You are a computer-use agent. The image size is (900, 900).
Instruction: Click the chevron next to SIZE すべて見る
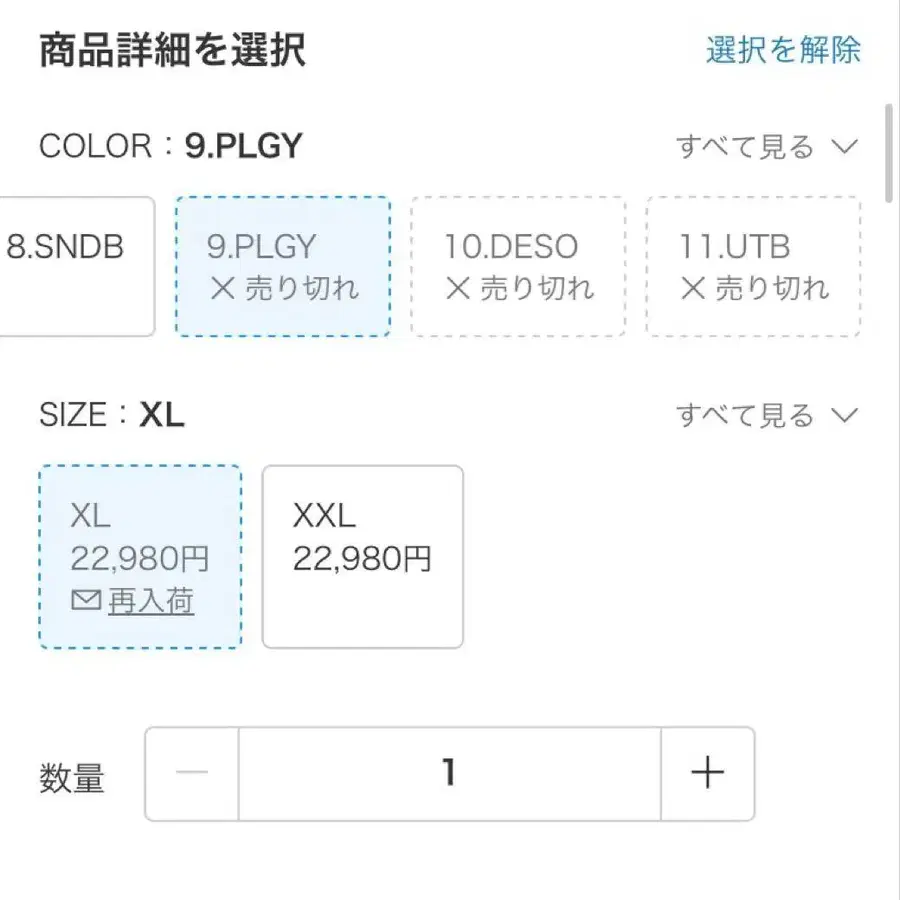(x=845, y=414)
